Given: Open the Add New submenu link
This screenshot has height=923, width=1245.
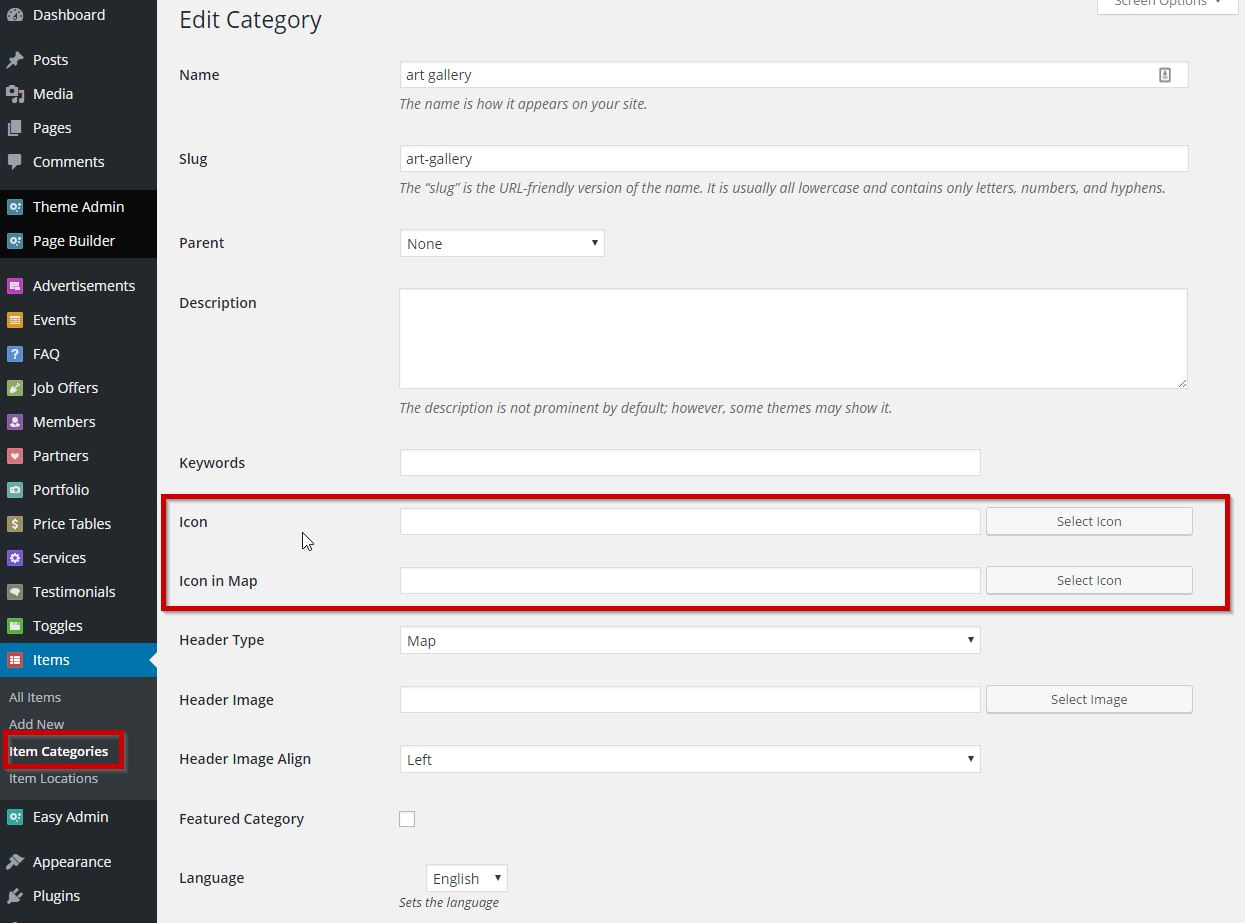Looking at the screenshot, I should click(x=36, y=724).
